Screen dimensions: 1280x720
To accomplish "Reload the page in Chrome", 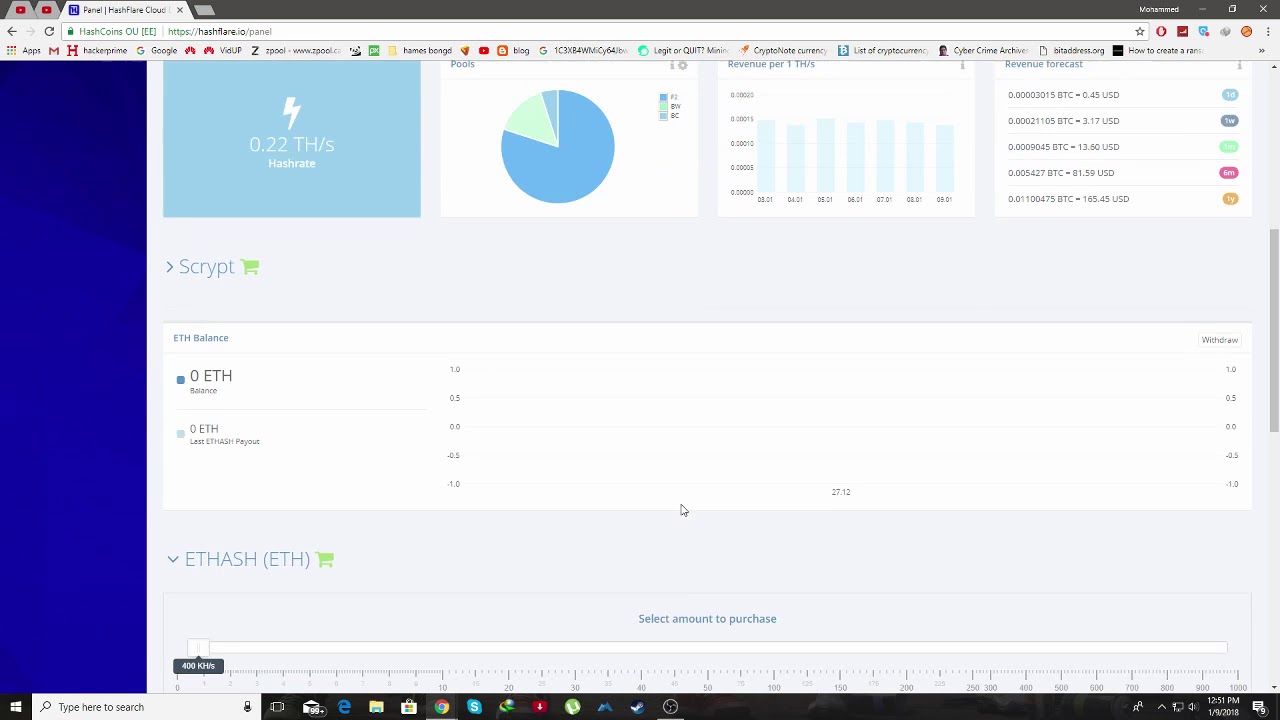I will [x=49, y=31].
